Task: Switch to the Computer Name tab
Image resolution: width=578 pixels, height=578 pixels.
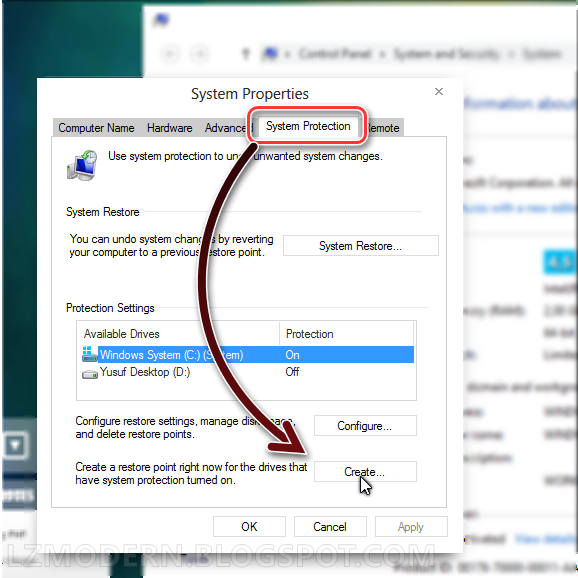Action: pos(96,128)
